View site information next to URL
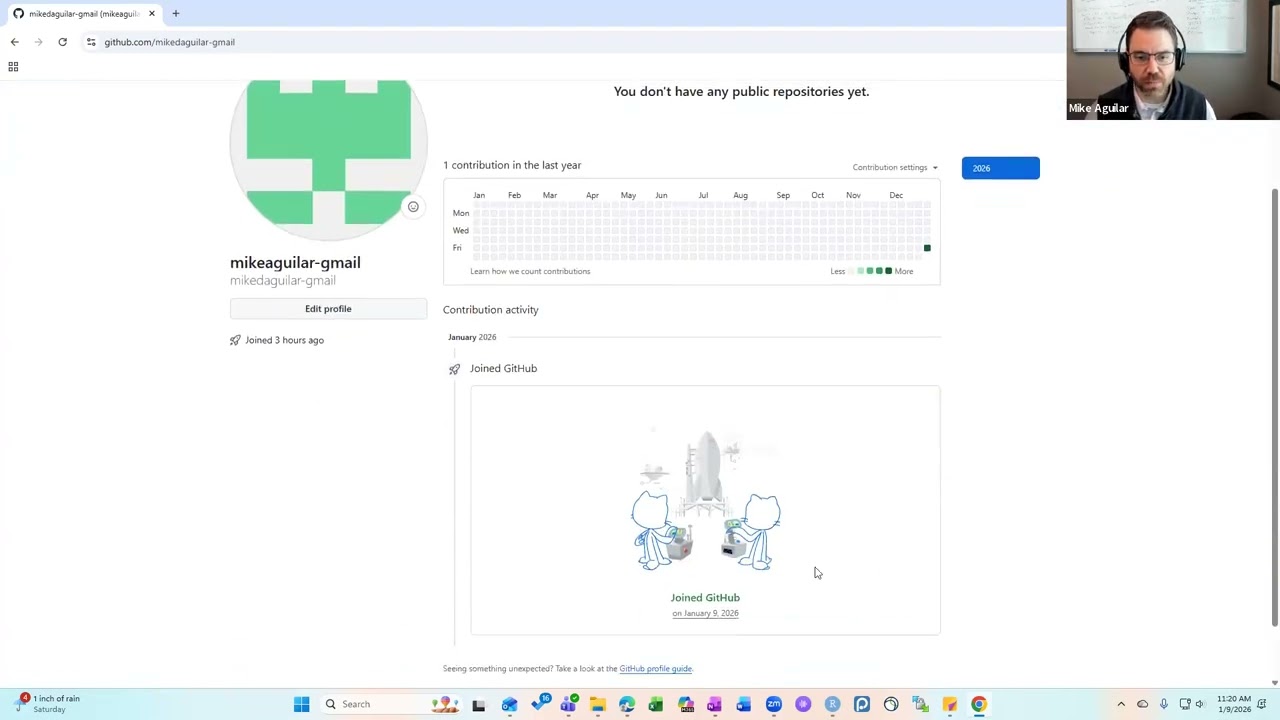Screen dimensions: 1280x720 (x=91, y=42)
